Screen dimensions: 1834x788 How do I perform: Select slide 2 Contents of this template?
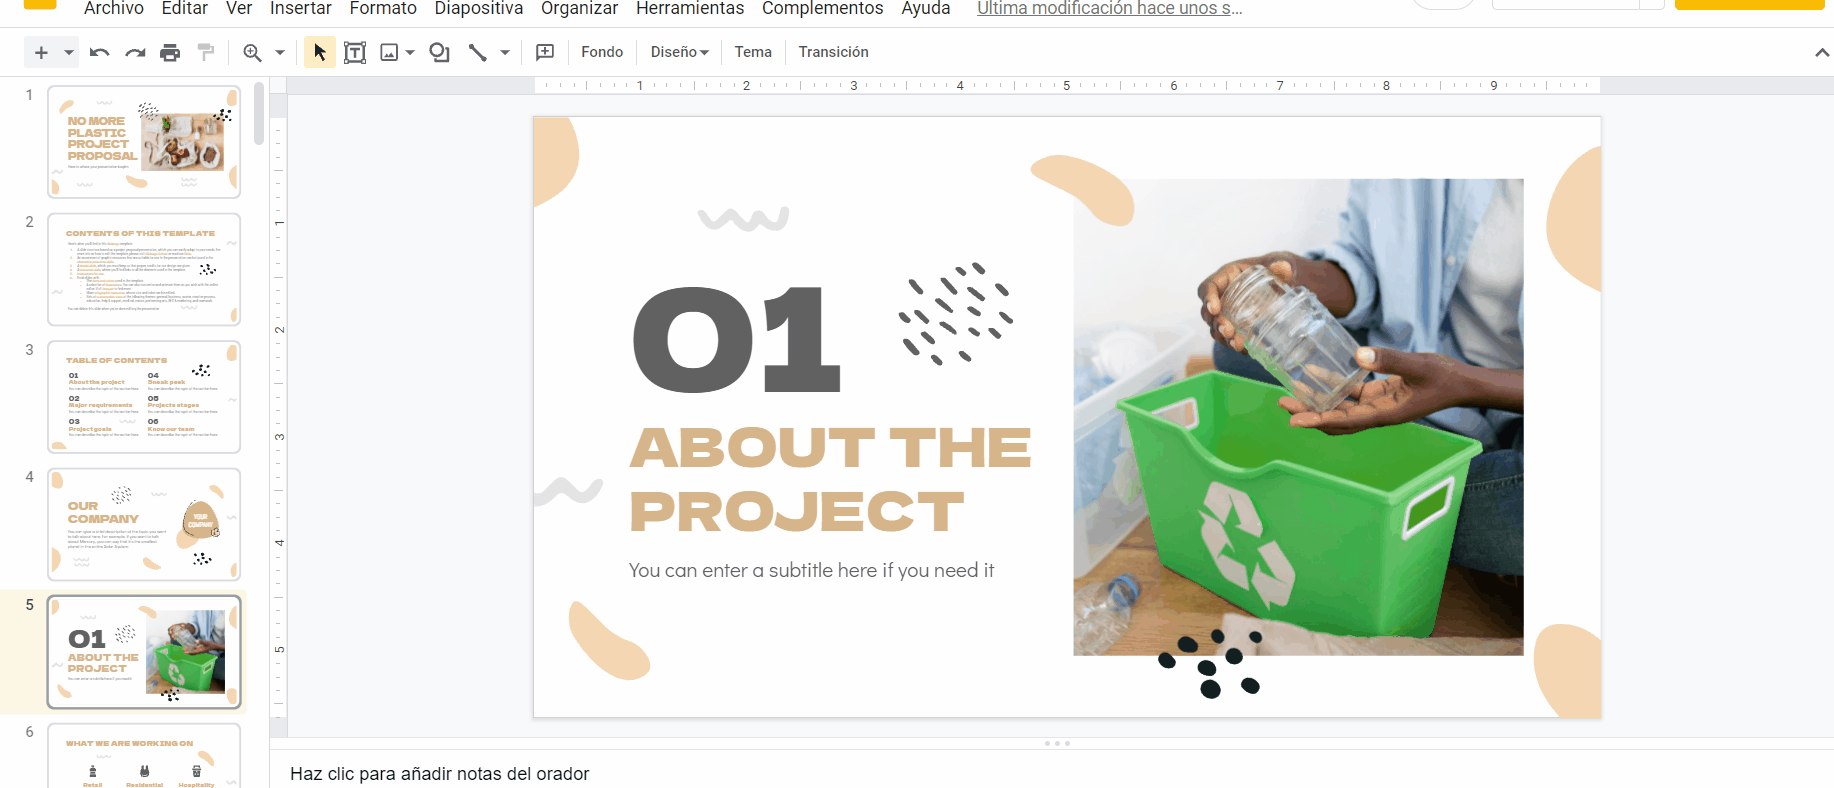pos(144,269)
